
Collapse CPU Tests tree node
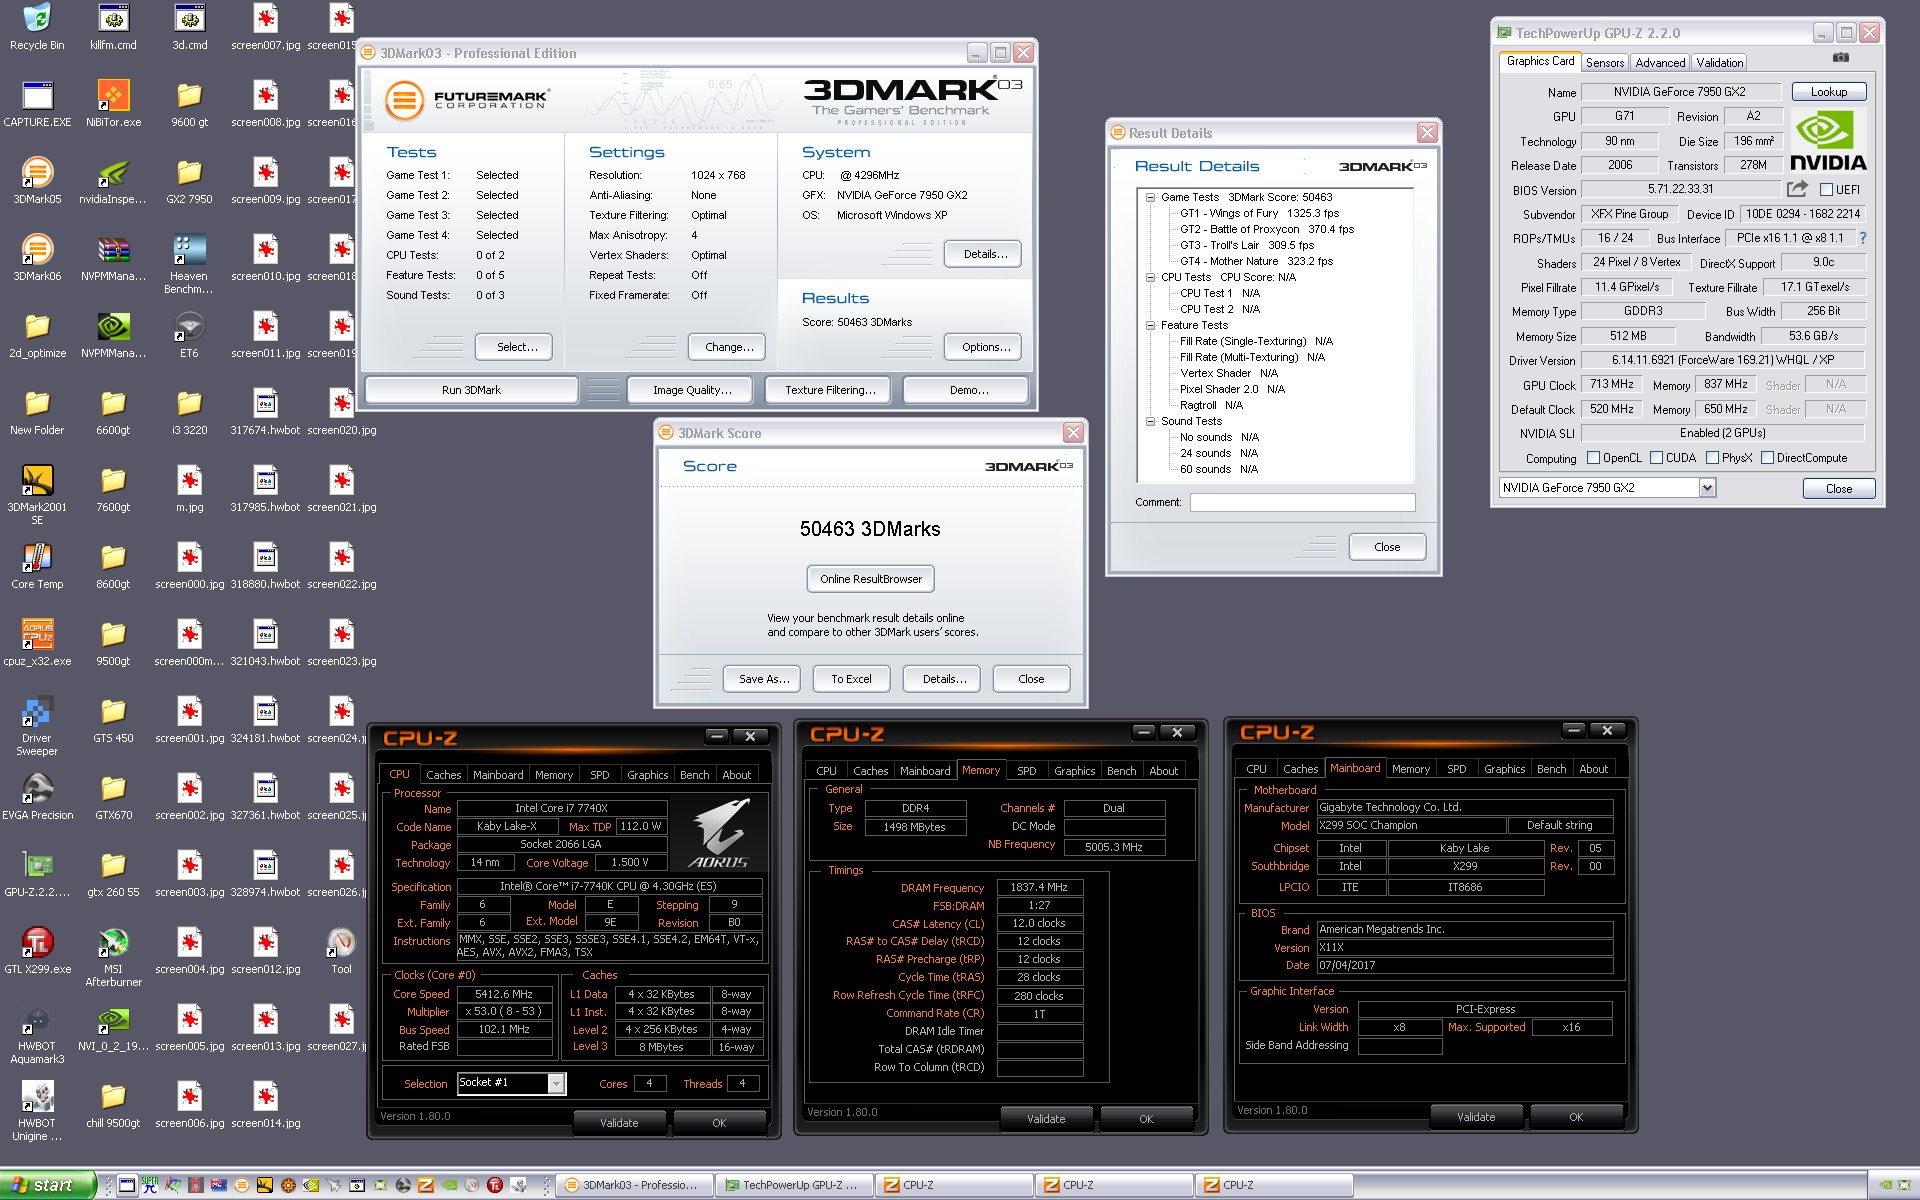pos(1150,277)
